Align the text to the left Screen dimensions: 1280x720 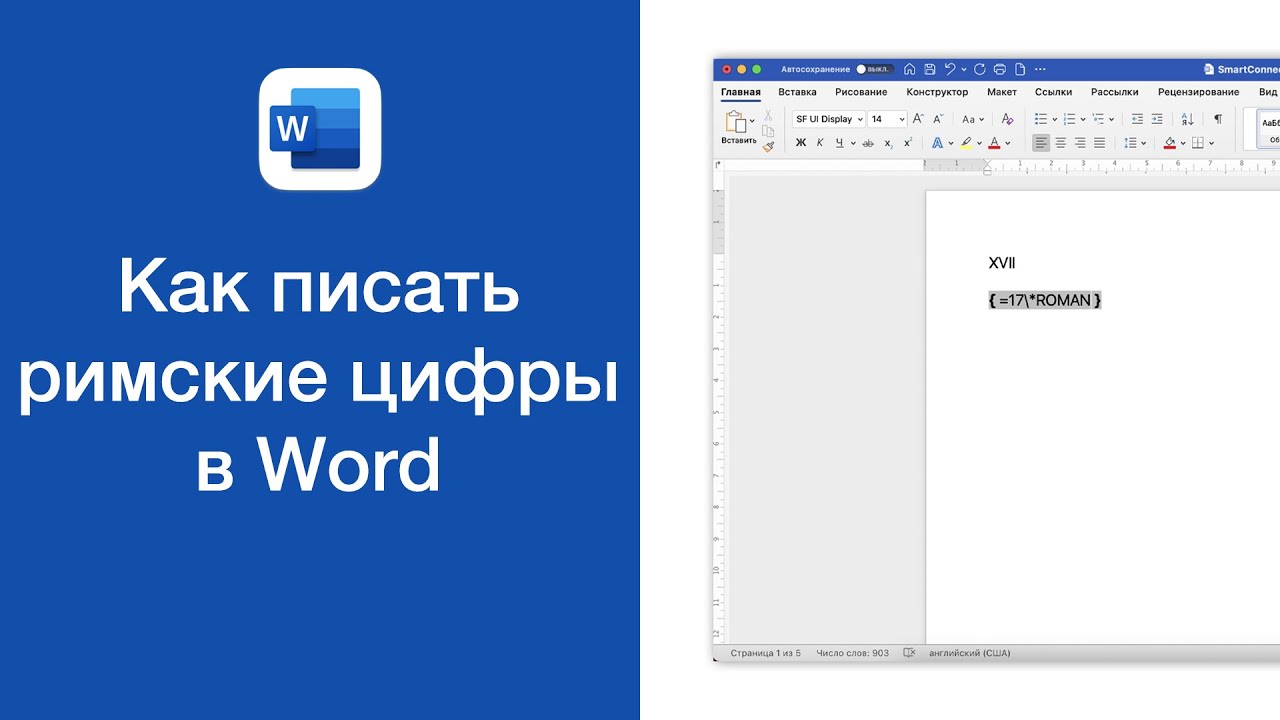[x=1041, y=143]
